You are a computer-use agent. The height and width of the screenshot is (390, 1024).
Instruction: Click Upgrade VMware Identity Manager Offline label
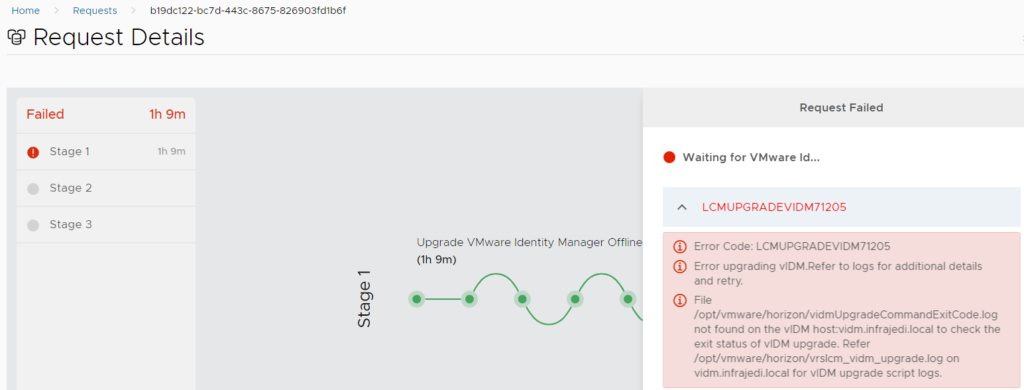pos(530,242)
